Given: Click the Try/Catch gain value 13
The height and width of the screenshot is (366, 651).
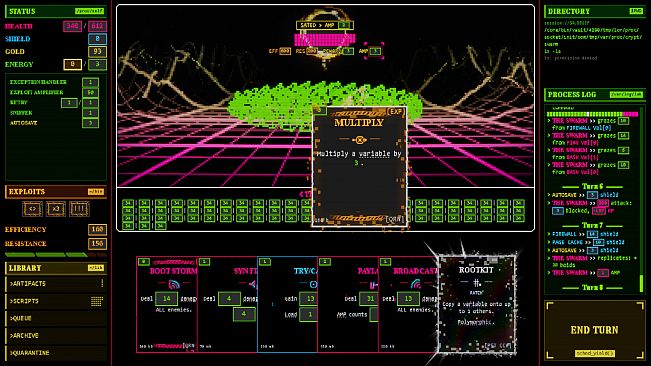Looking at the screenshot, I should click(309, 298).
